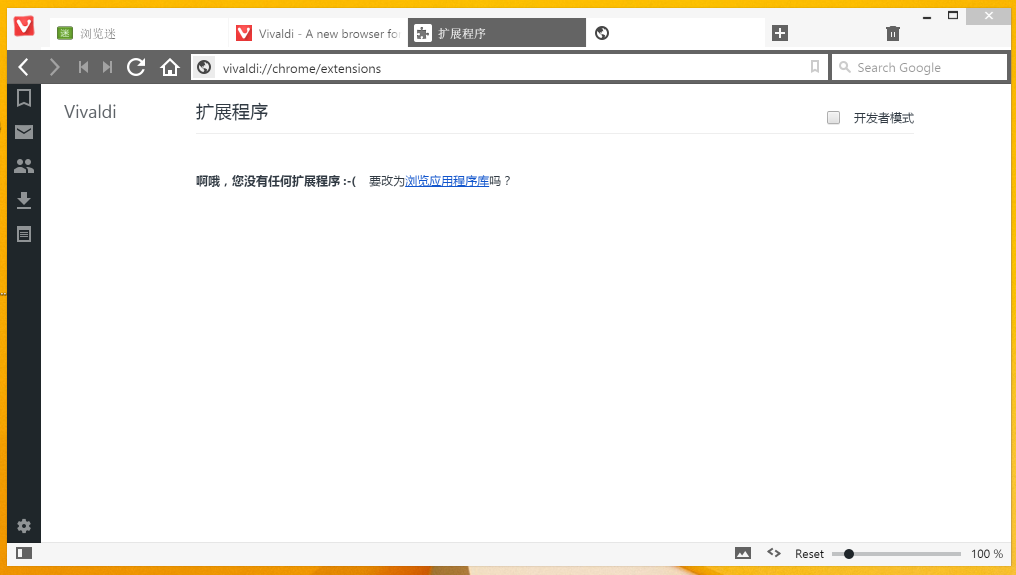Maximize the browser window
This screenshot has height=575, width=1016.
pyautogui.click(x=952, y=16)
